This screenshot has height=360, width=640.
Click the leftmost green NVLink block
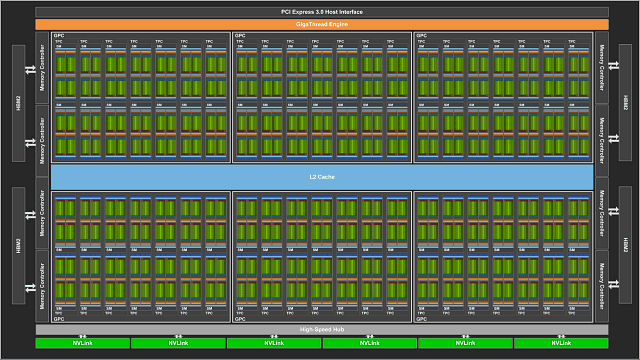tap(82, 343)
